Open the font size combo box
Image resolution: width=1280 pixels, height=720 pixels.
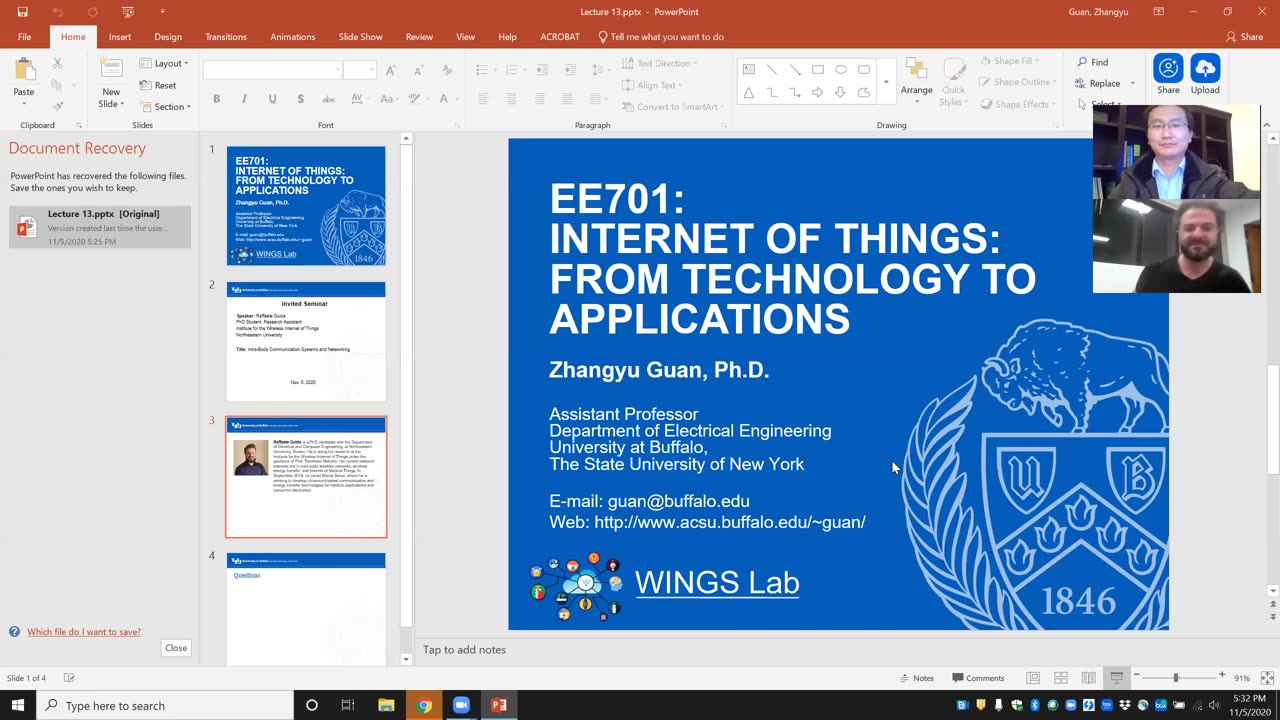coord(358,70)
